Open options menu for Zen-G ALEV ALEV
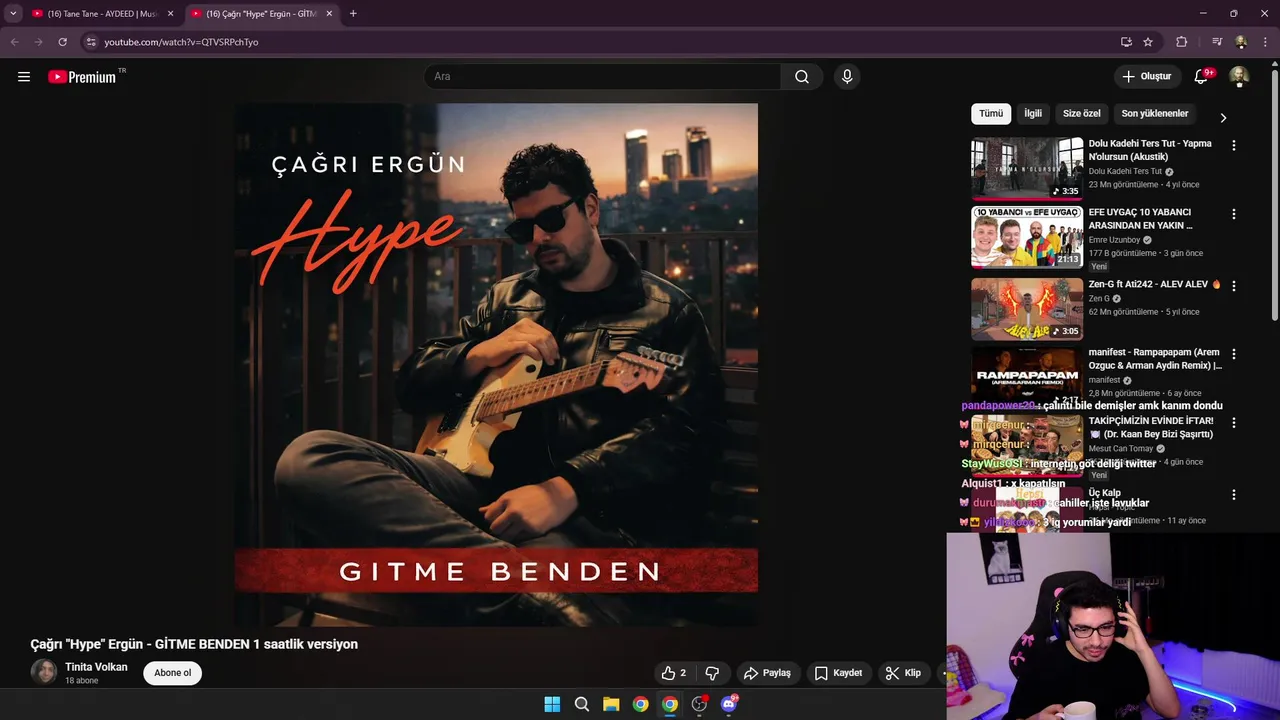This screenshot has width=1280, height=720. (x=1233, y=286)
